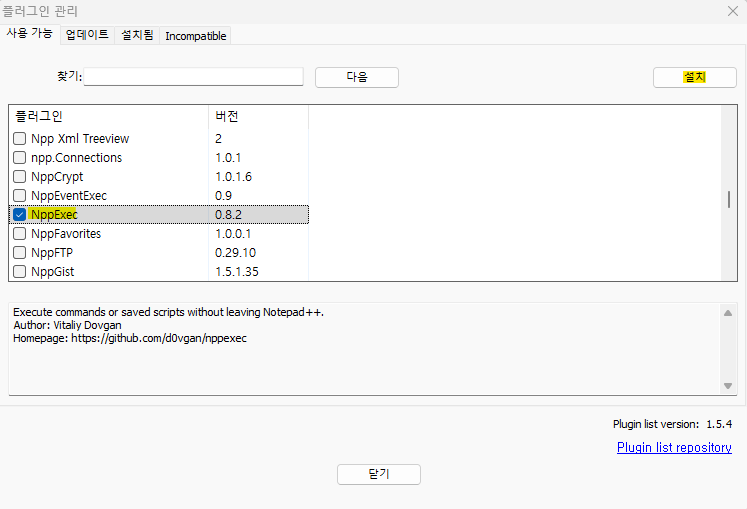Click the Author: Vitaliy Dovgan line
Viewport: 747px width, 509px height.
click(67, 325)
